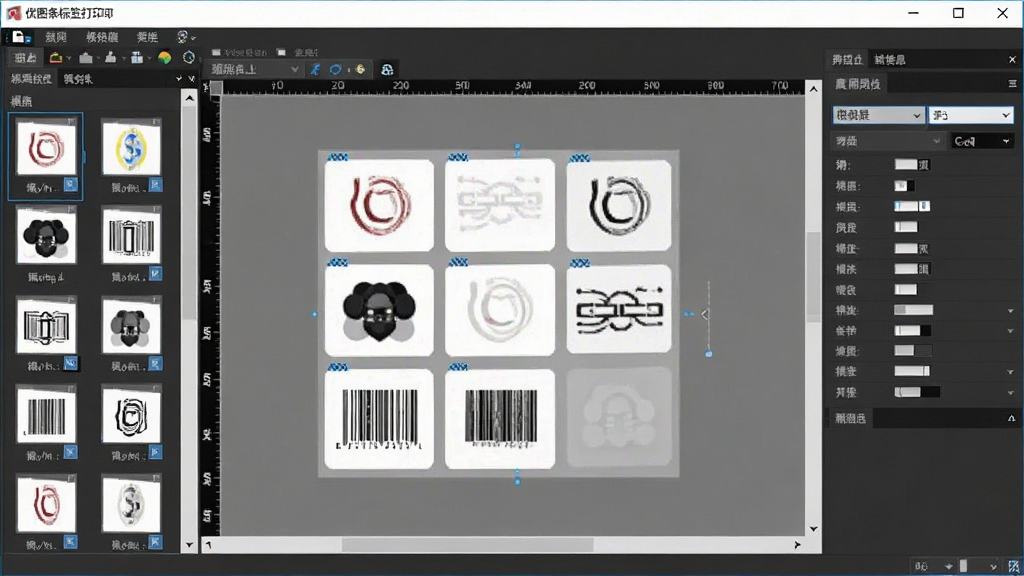This screenshot has height=576, width=1024.
Task: Open the gear icon menu in the menu bar
Action: coord(184,37)
